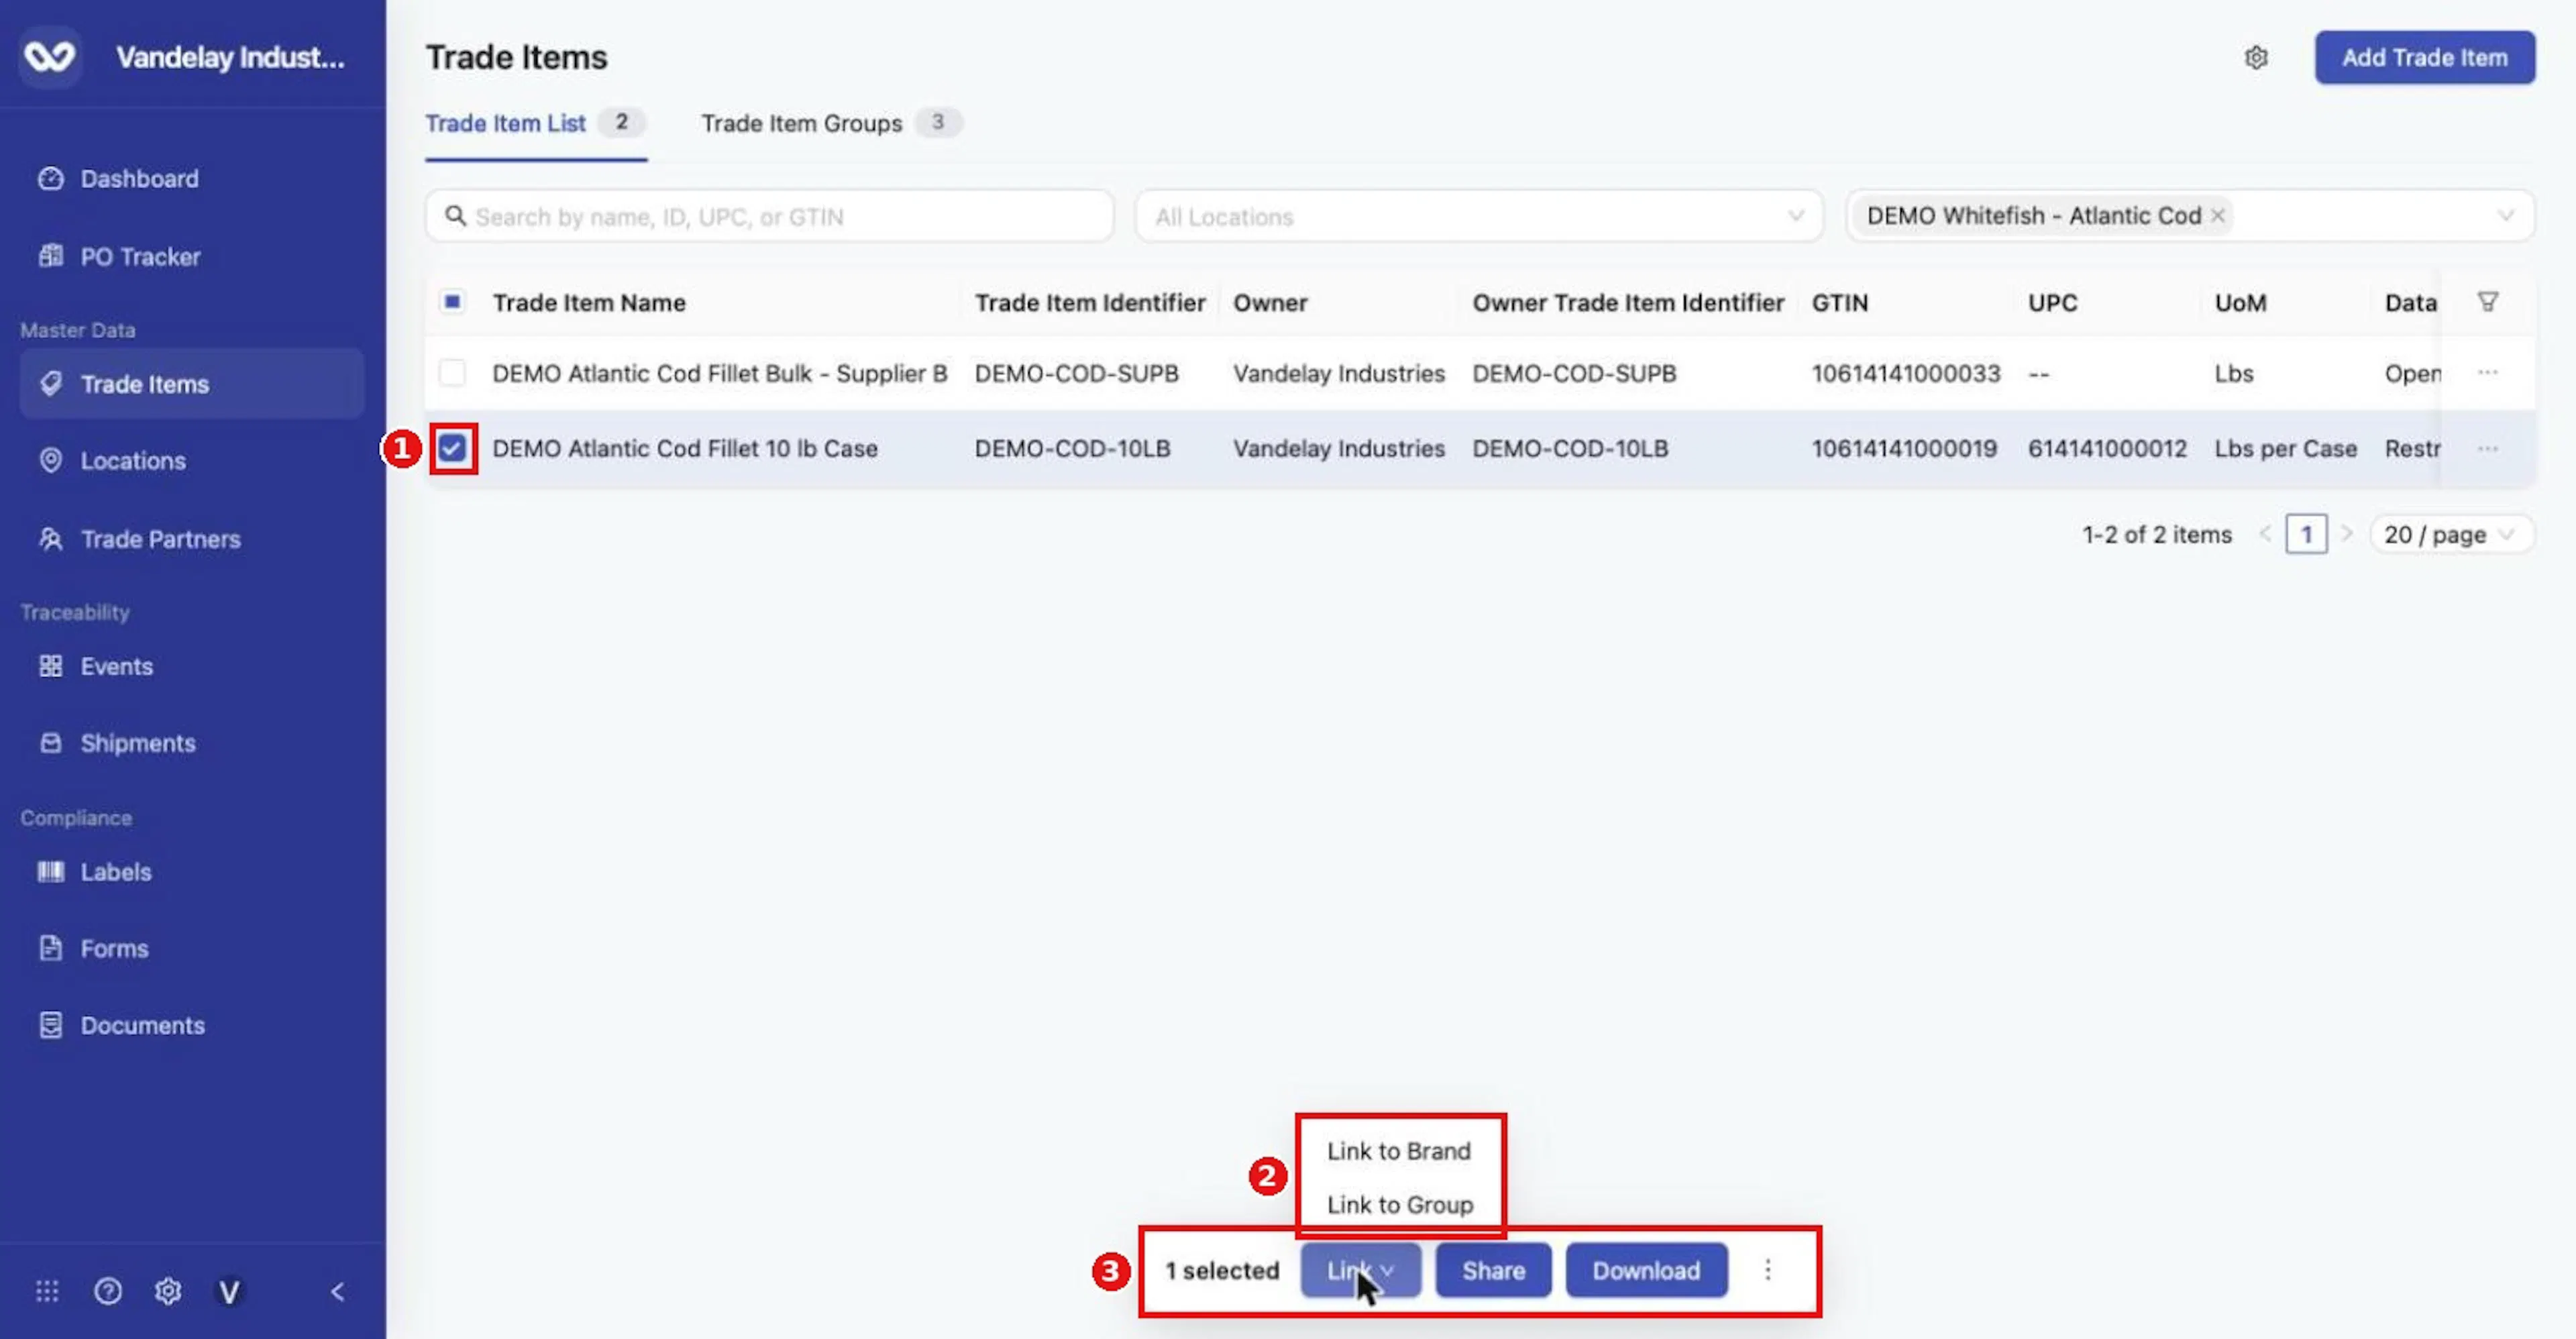Open the V user profile avatar
The width and height of the screenshot is (2576, 1339).
tap(229, 1292)
